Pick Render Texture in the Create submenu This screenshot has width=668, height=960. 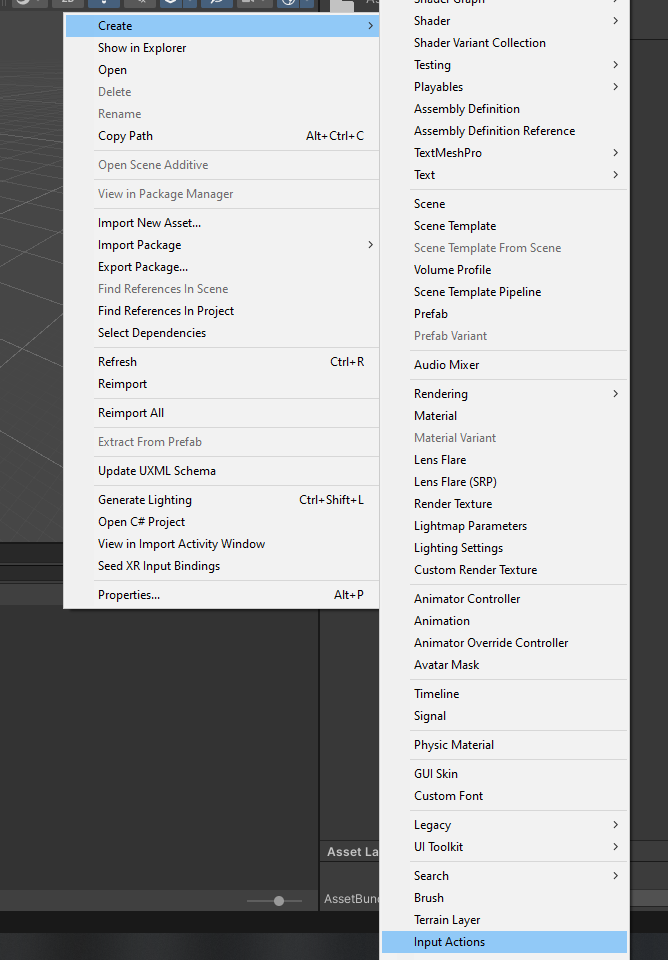coord(453,504)
